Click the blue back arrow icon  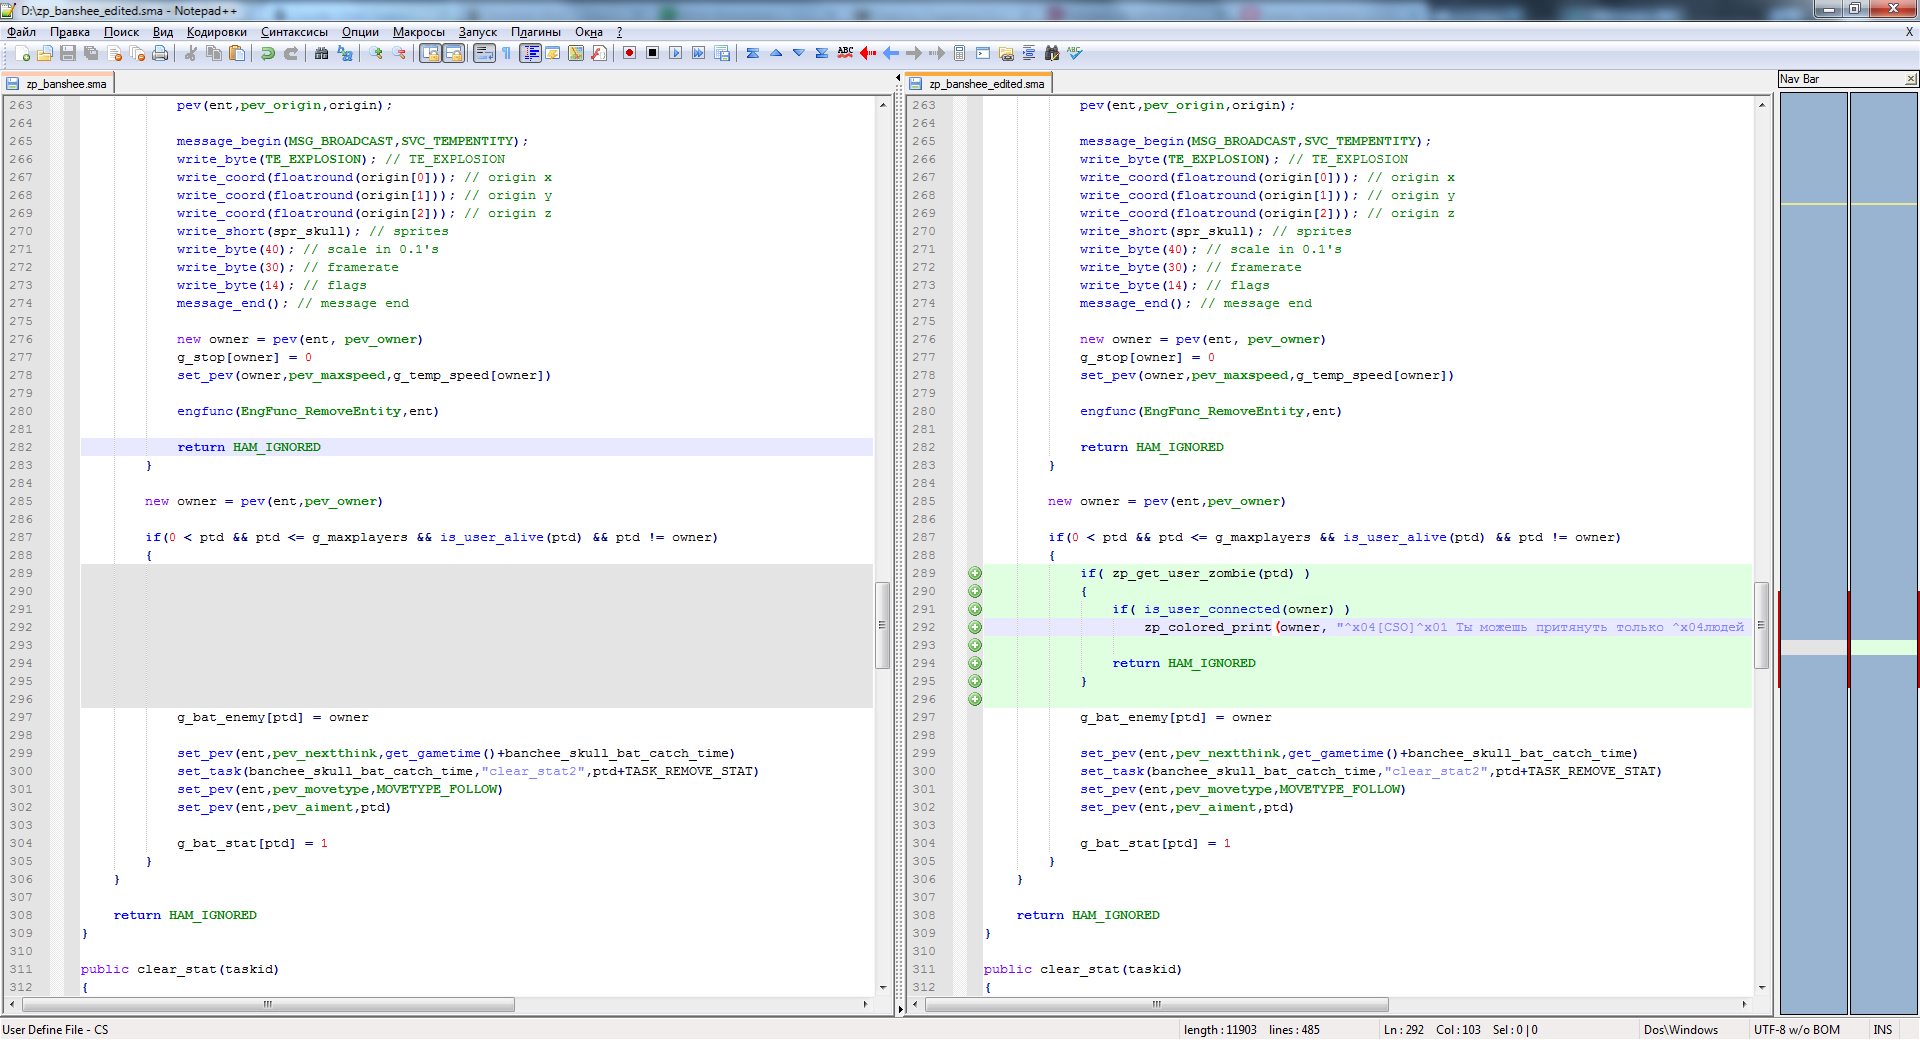pos(891,53)
